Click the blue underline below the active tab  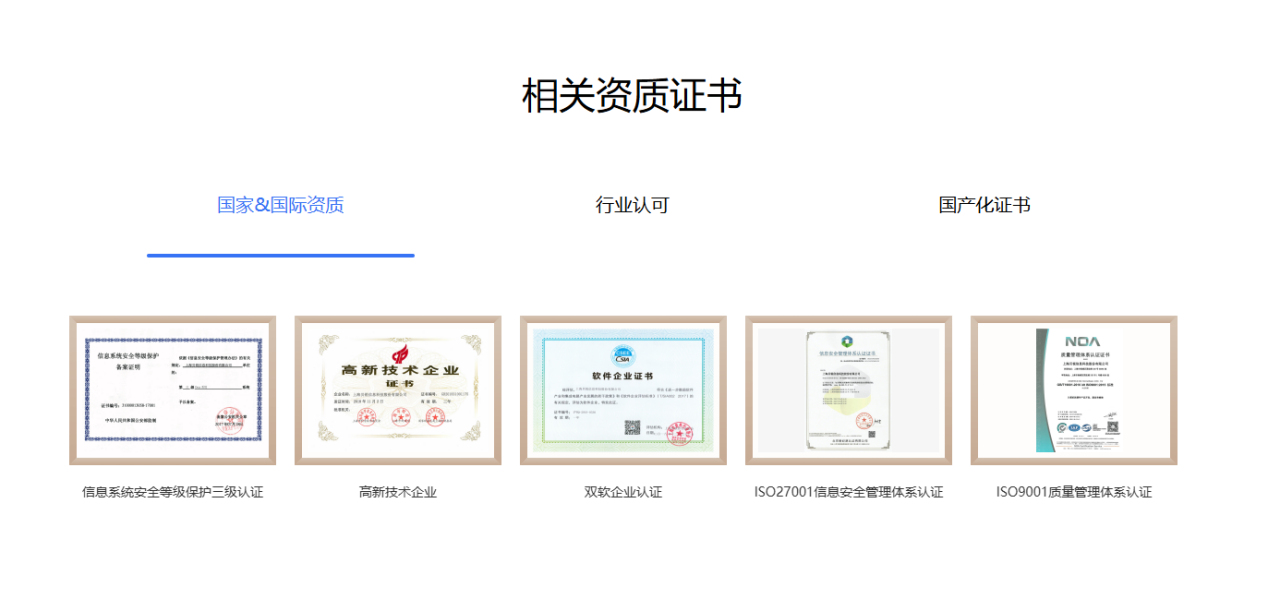[280, 255]
